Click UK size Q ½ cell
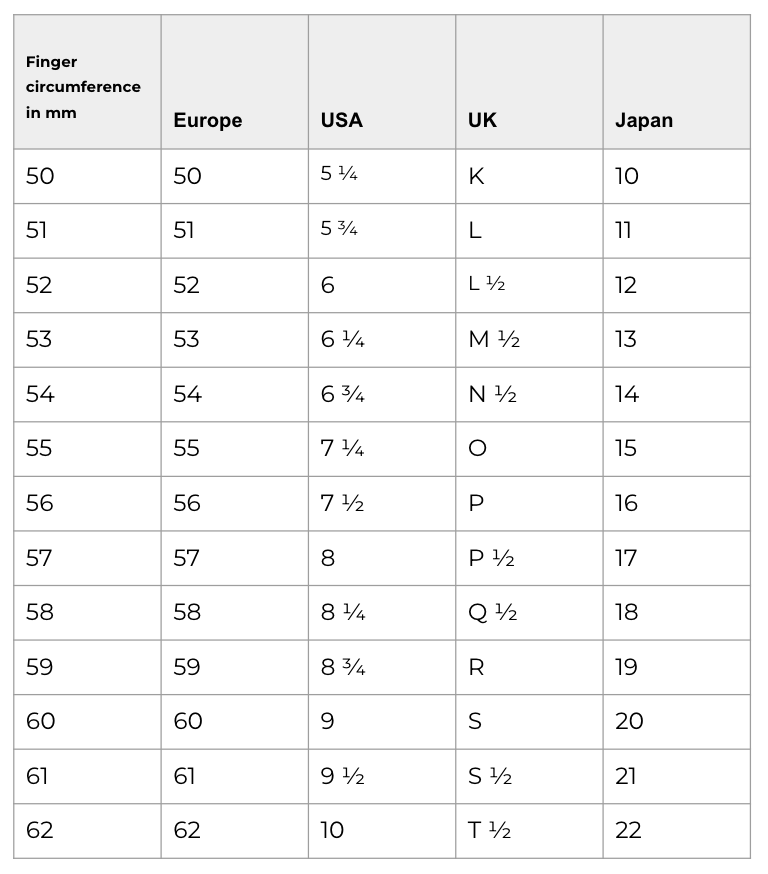Image resolution: width=768 pixels, height=874 pixels. tap(493, 612)
